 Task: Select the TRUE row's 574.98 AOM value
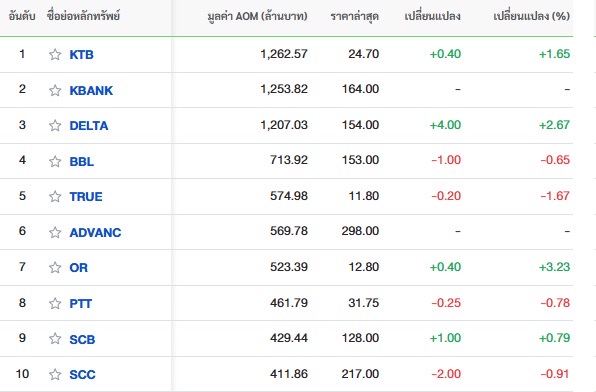click(289, 196)
